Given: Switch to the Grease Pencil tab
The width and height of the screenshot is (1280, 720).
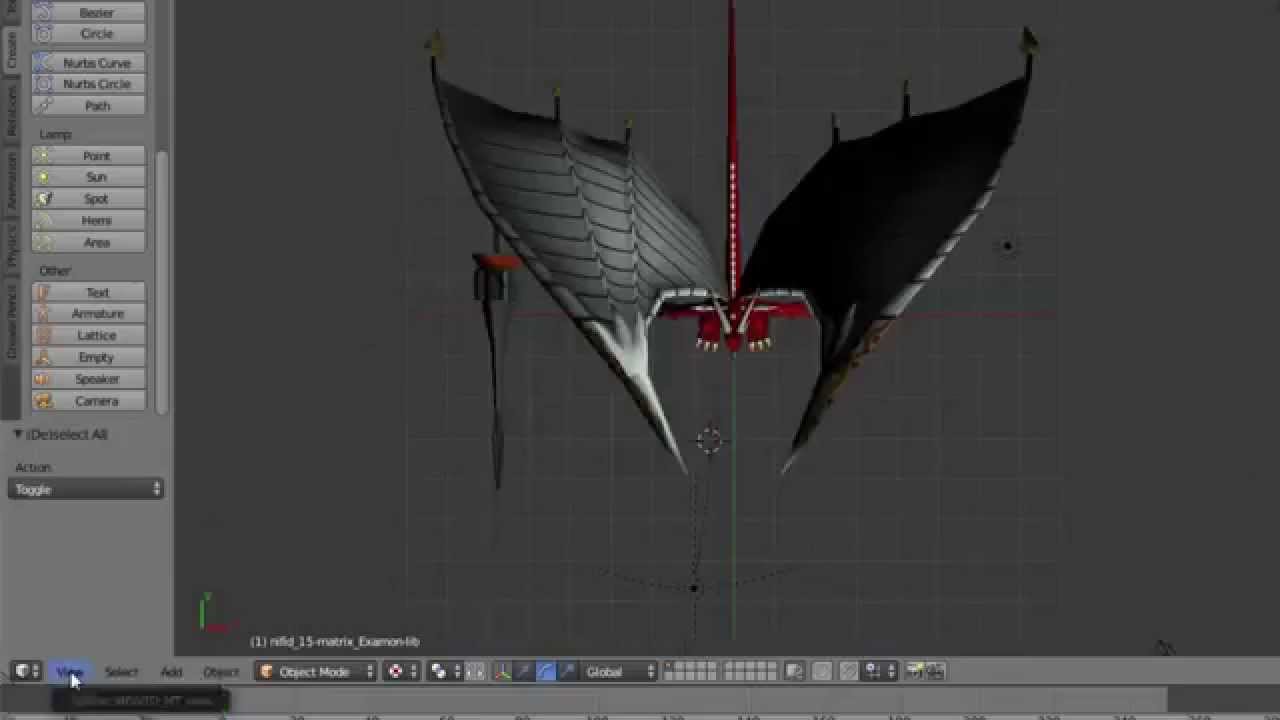Looking at the screenshot, I should 11,320.
